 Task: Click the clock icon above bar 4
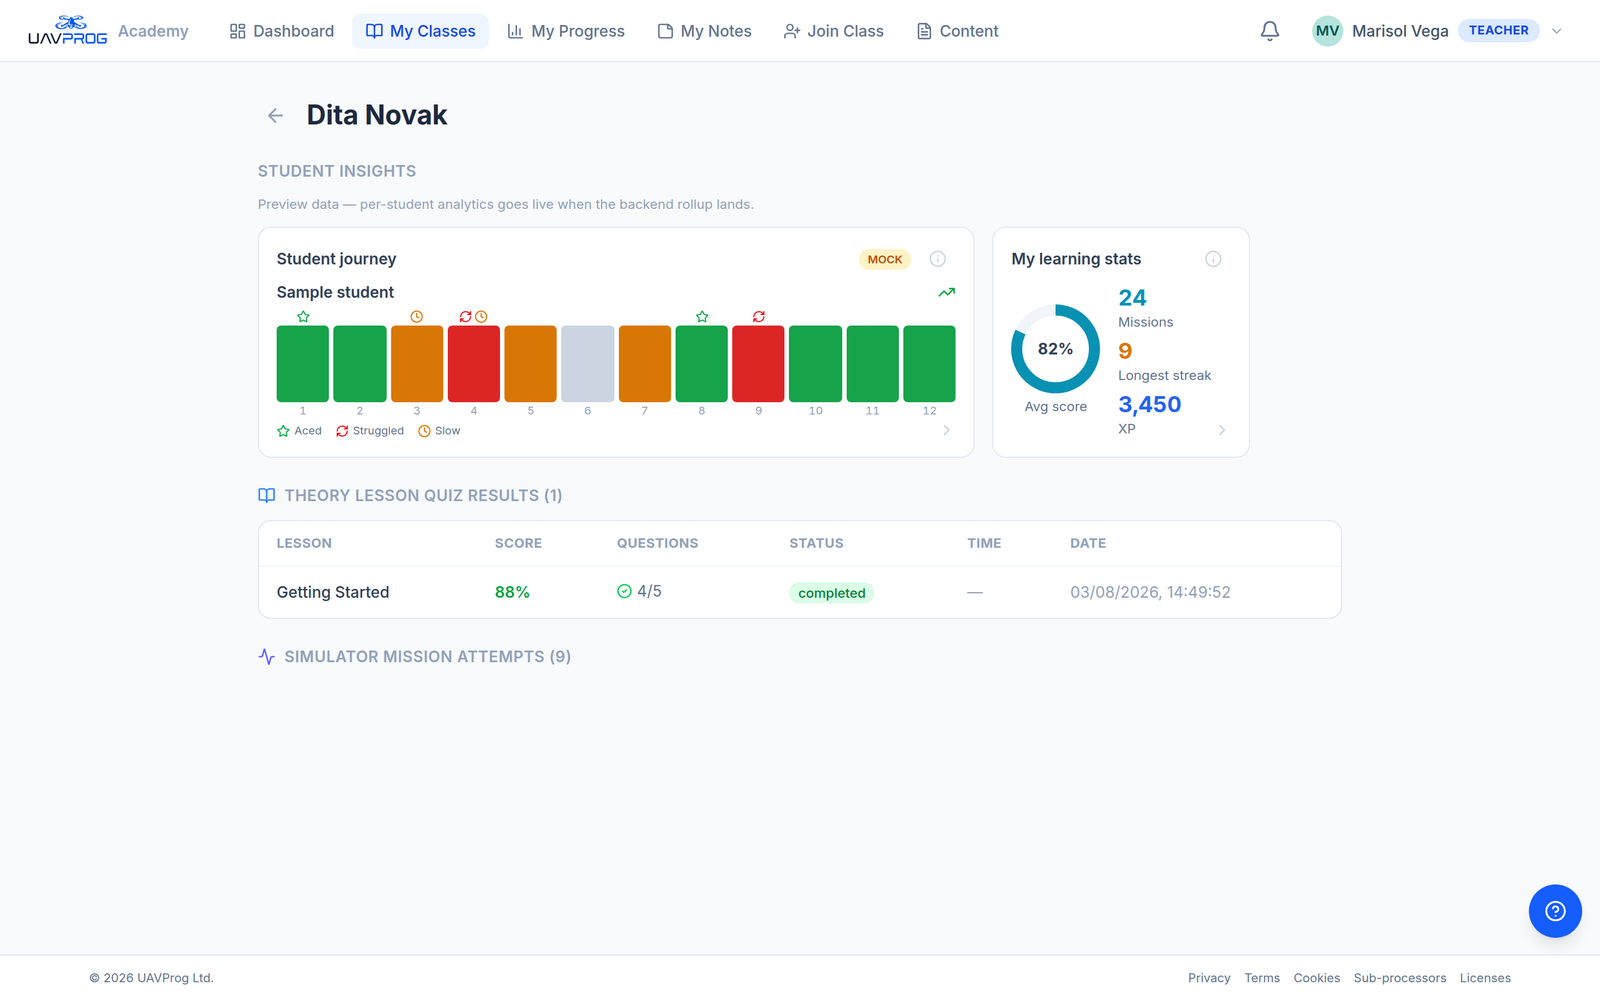coord(481,317)
